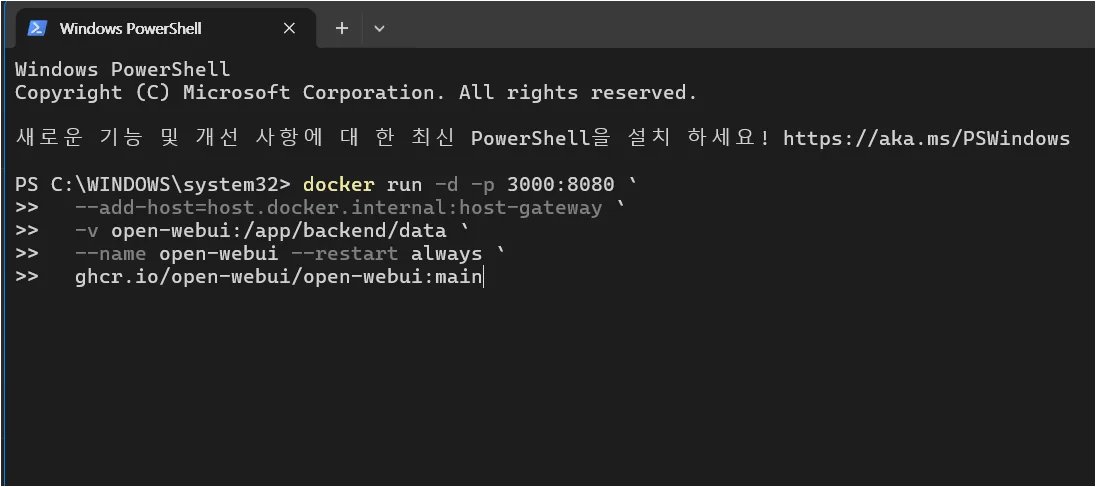The image size is (1096, 487).
Task: Click the '-v' flag text
Action: 87,231
